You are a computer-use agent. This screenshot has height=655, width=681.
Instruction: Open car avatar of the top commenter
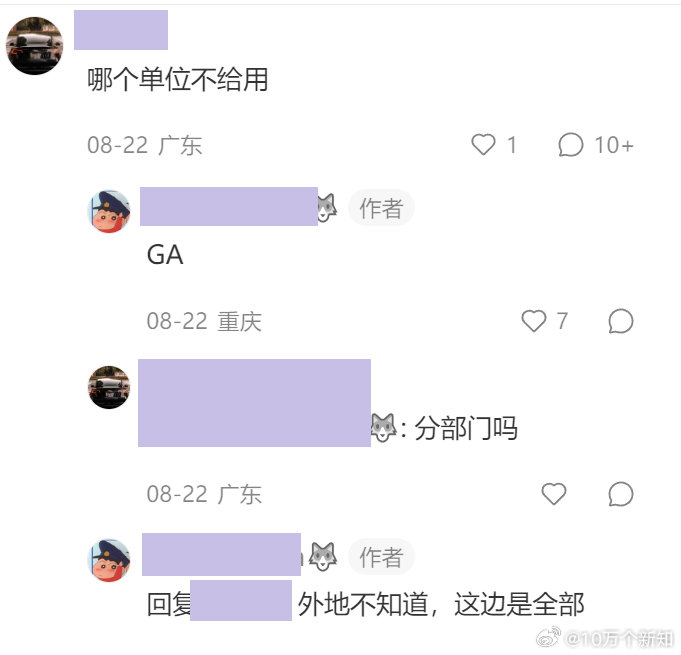click(x=34, y=46)
